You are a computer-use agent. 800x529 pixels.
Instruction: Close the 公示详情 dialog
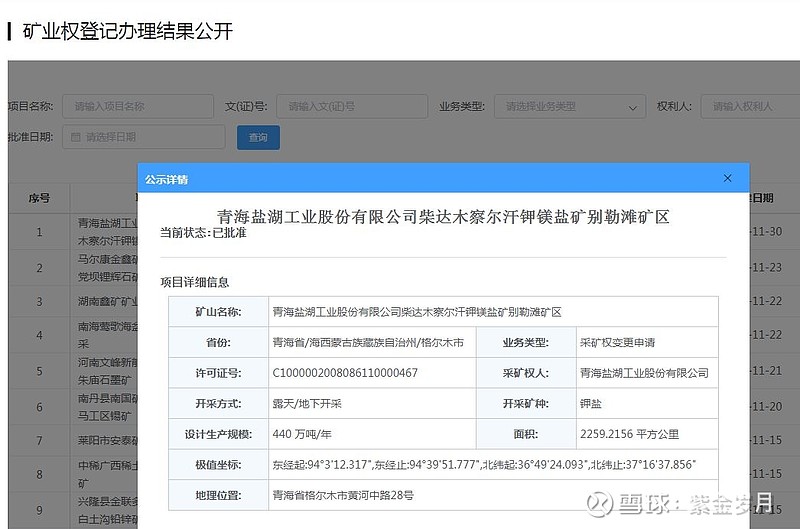click(728, 178)
